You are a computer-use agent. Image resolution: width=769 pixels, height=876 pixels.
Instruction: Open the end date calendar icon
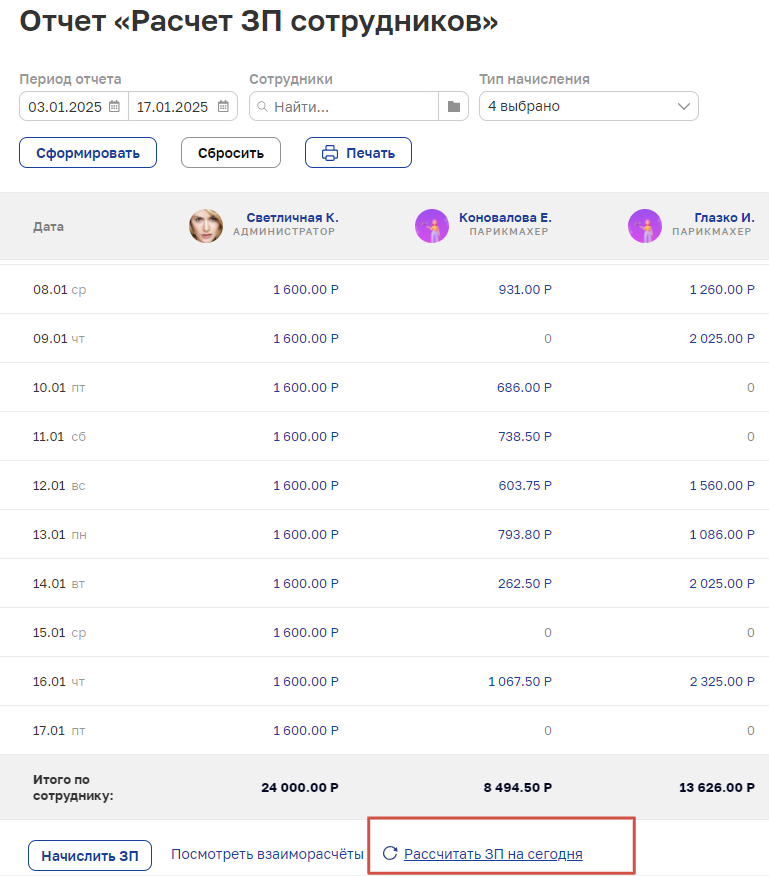(x=223, y=106)
